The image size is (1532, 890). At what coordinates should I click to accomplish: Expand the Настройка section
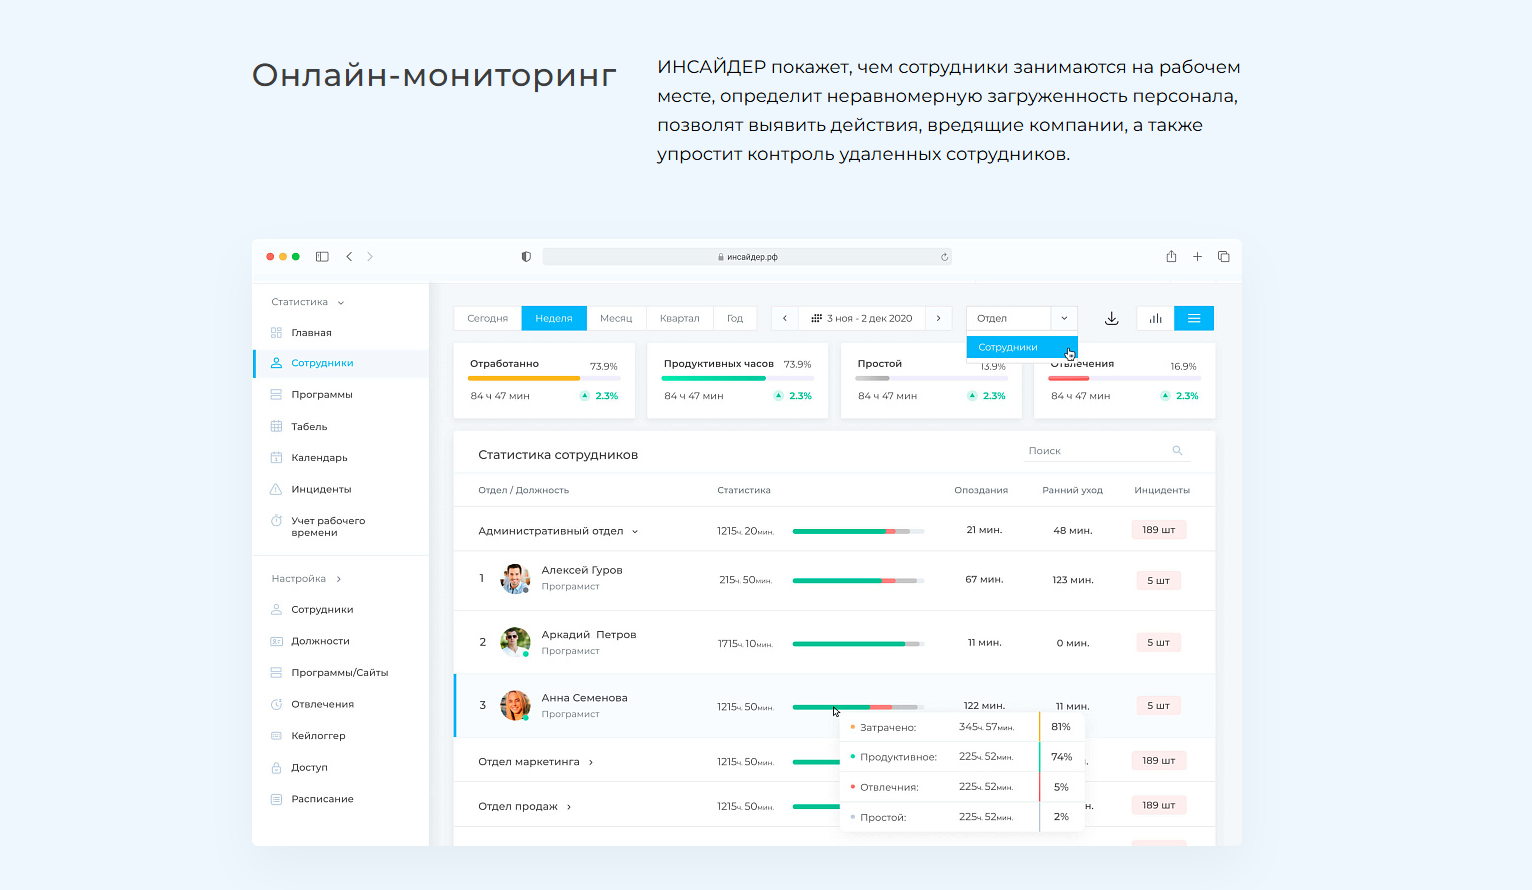click(x=337, y=578)
